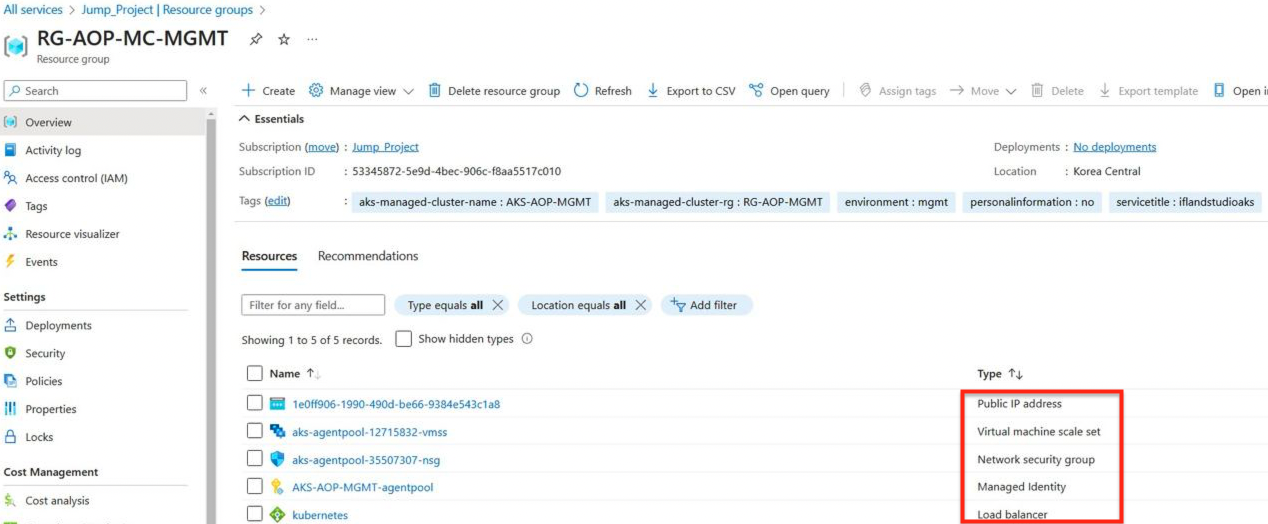Open aks-agentpool-35507307-nsg resource
This screenshot has width=1268, height=524.
point(366,460)
